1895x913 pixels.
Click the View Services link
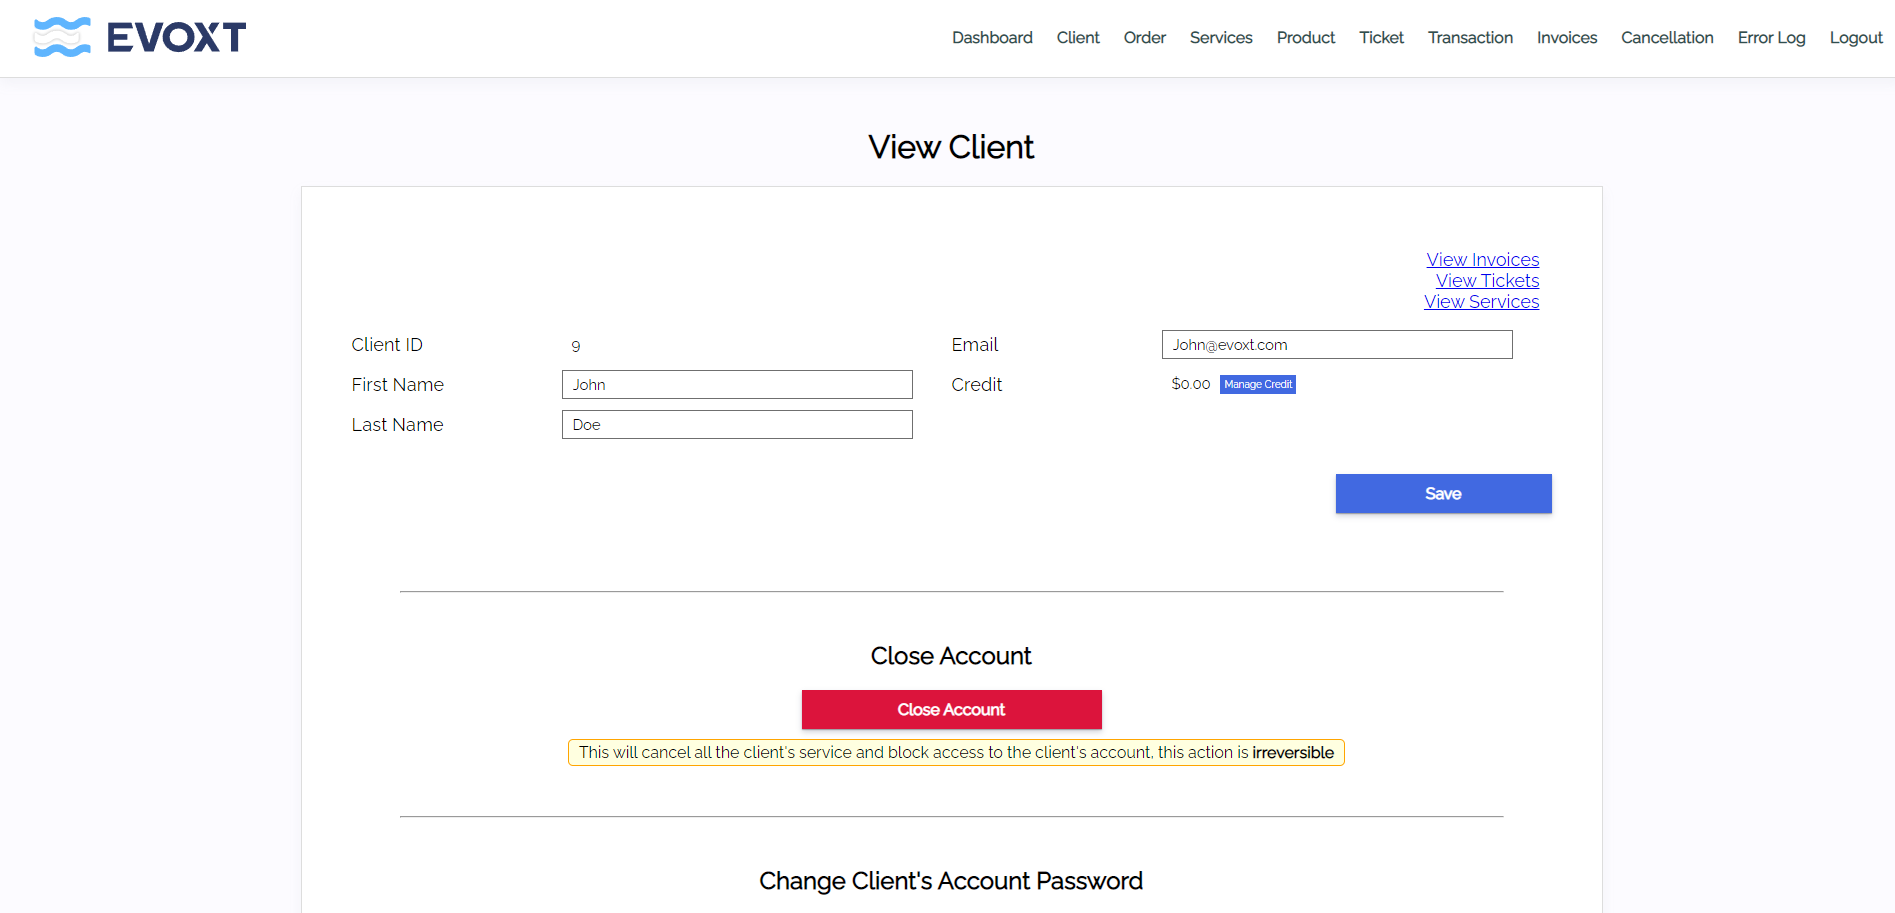click(x=1481, y=302)
